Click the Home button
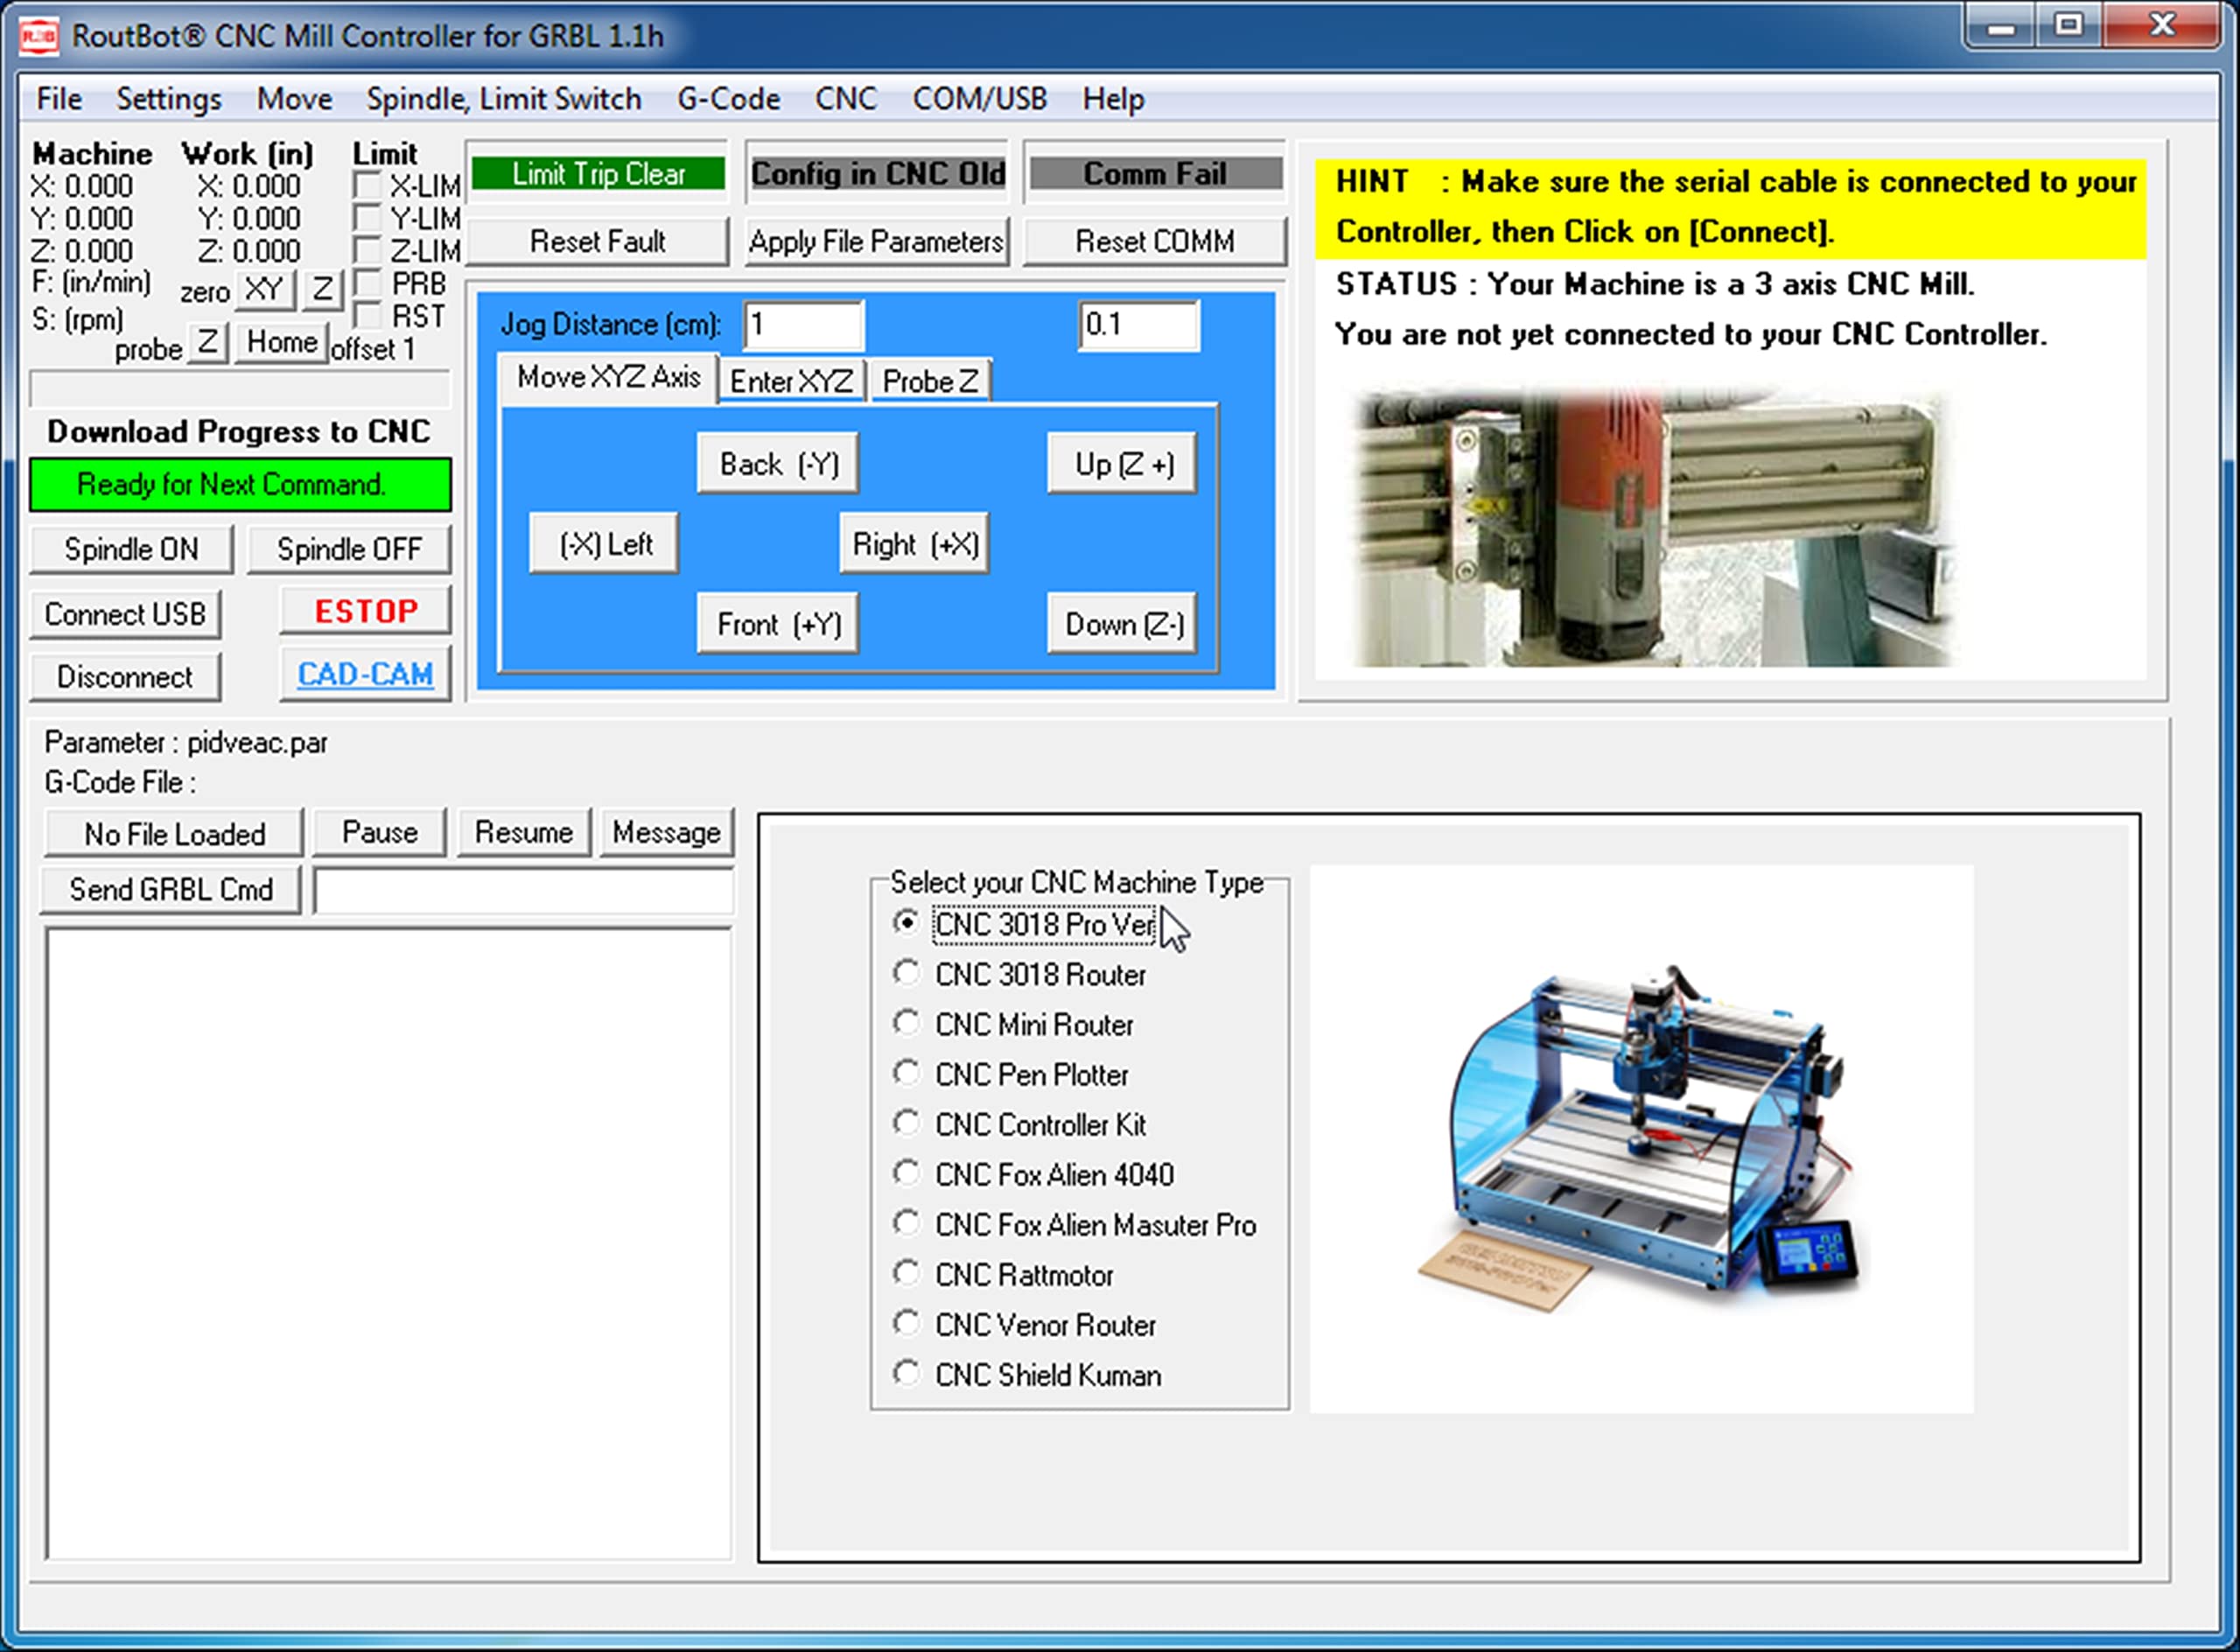Screen dimensions: 2240x1652 [282, 342]
